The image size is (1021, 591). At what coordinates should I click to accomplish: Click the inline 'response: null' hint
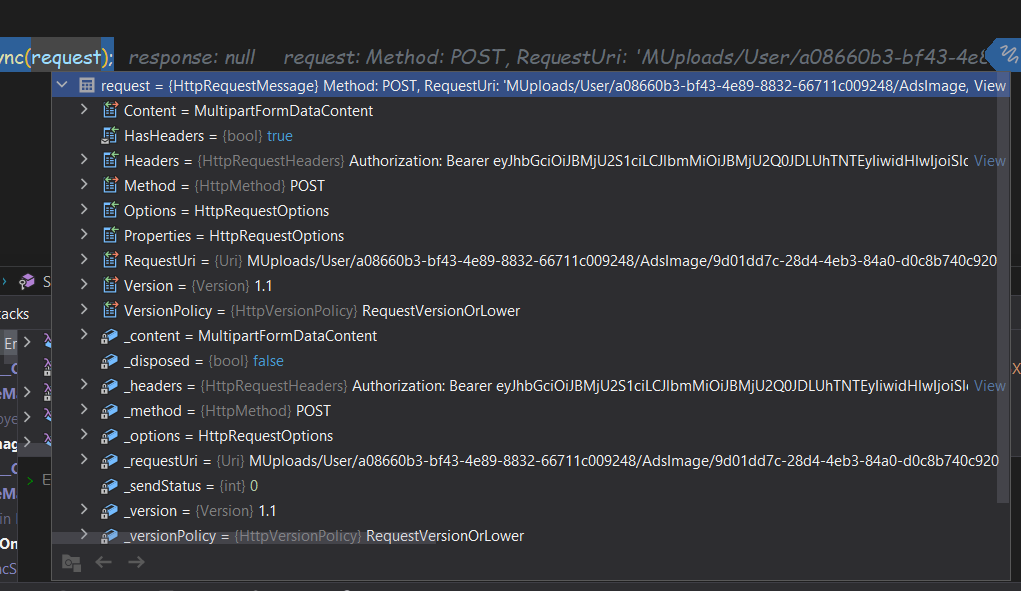191,57
